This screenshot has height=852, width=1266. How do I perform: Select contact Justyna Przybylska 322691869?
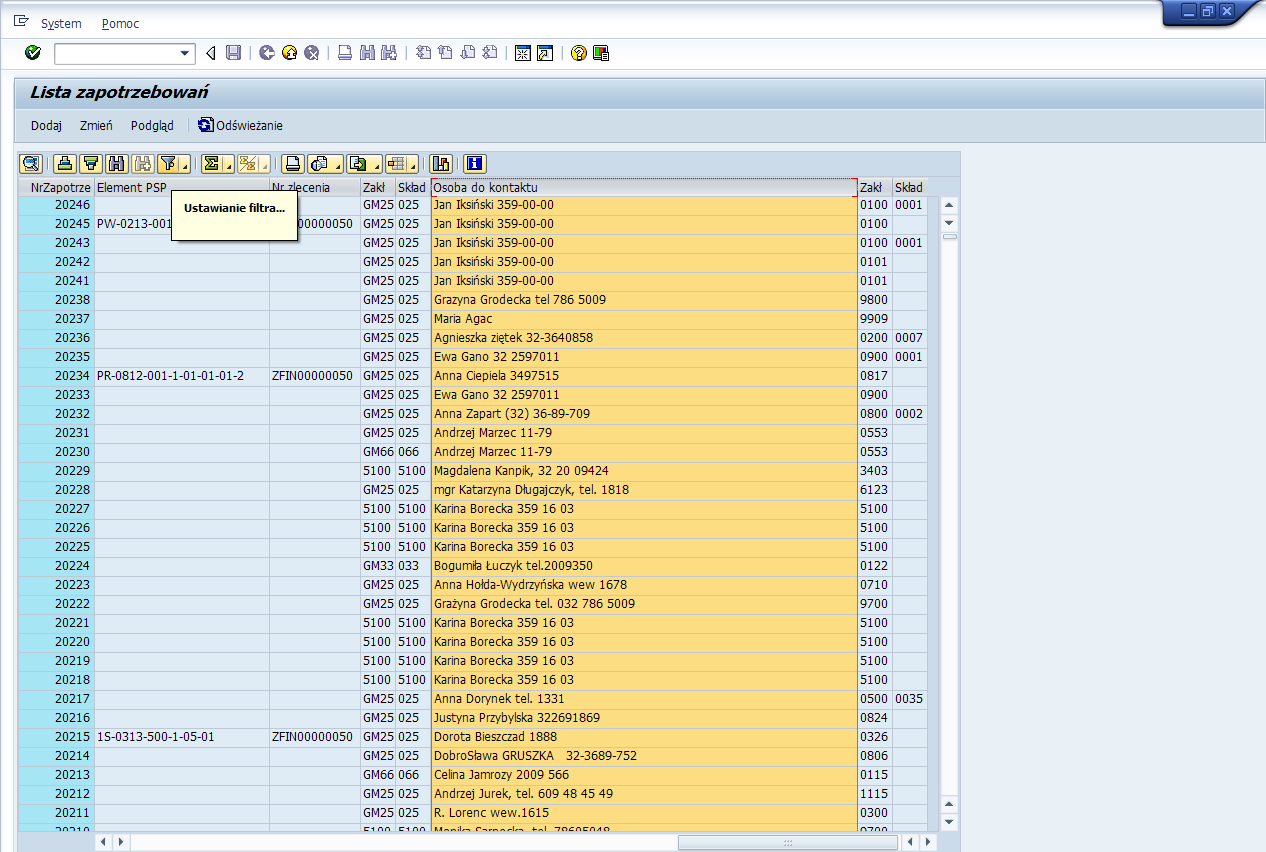(644, 718)
